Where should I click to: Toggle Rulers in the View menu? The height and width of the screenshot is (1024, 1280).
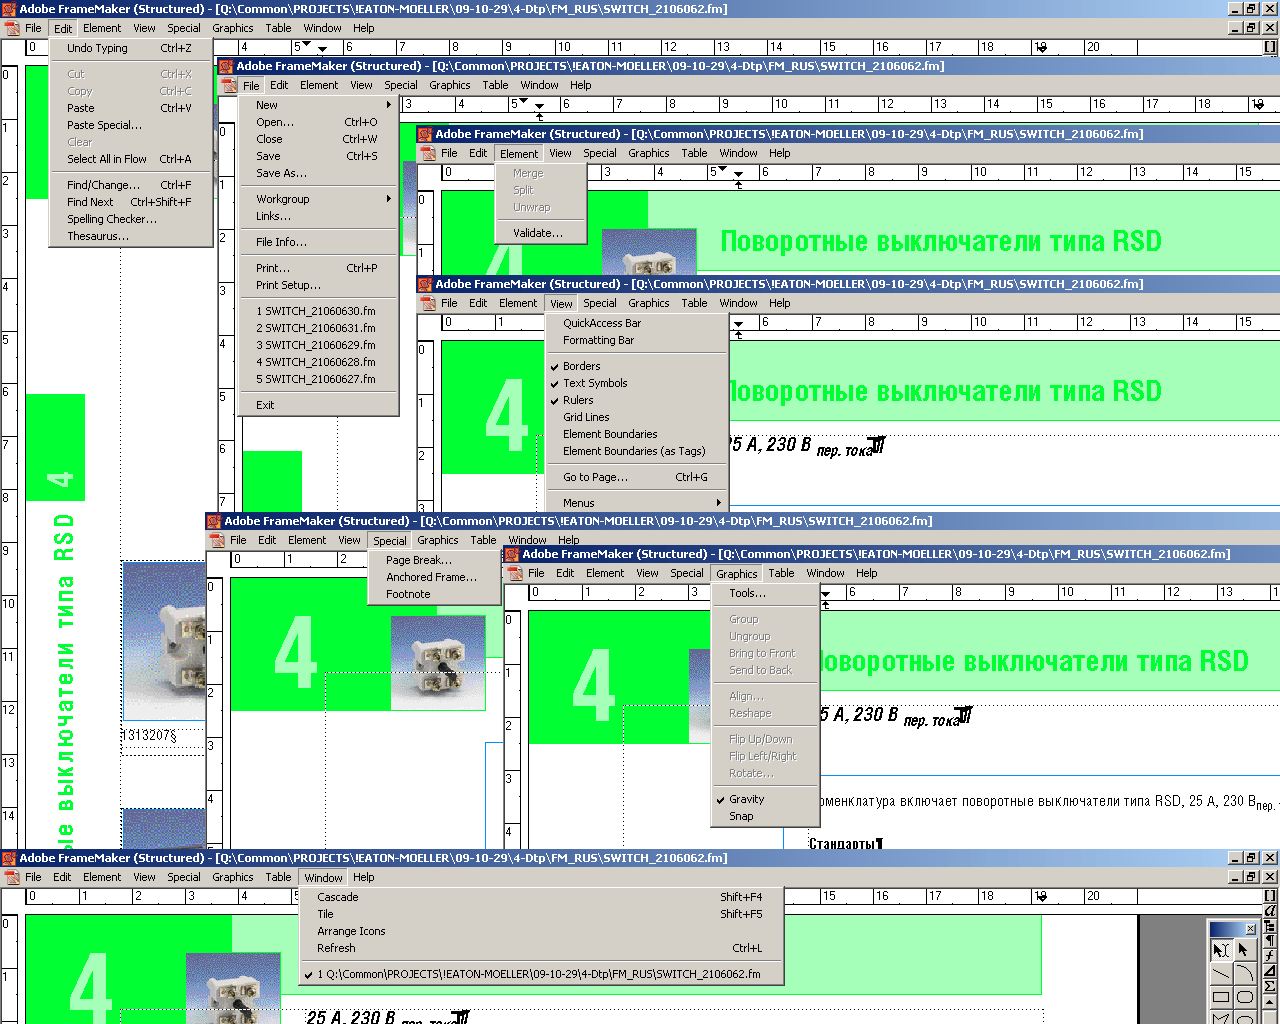[x=636, y=400]
